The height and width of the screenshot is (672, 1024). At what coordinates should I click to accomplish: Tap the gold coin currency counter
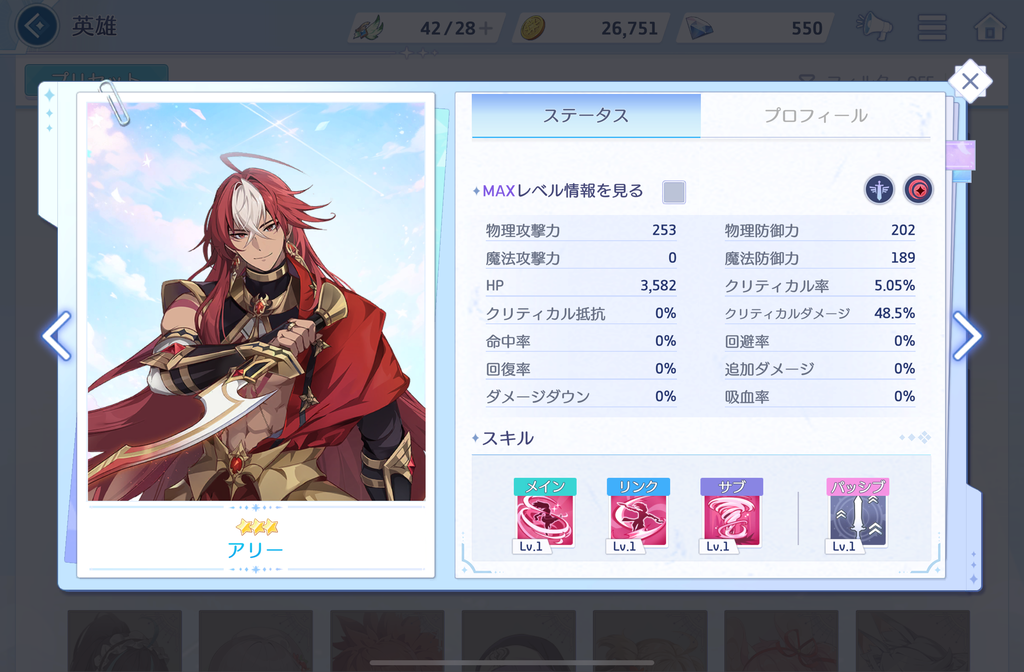click(x=590, y=28)
